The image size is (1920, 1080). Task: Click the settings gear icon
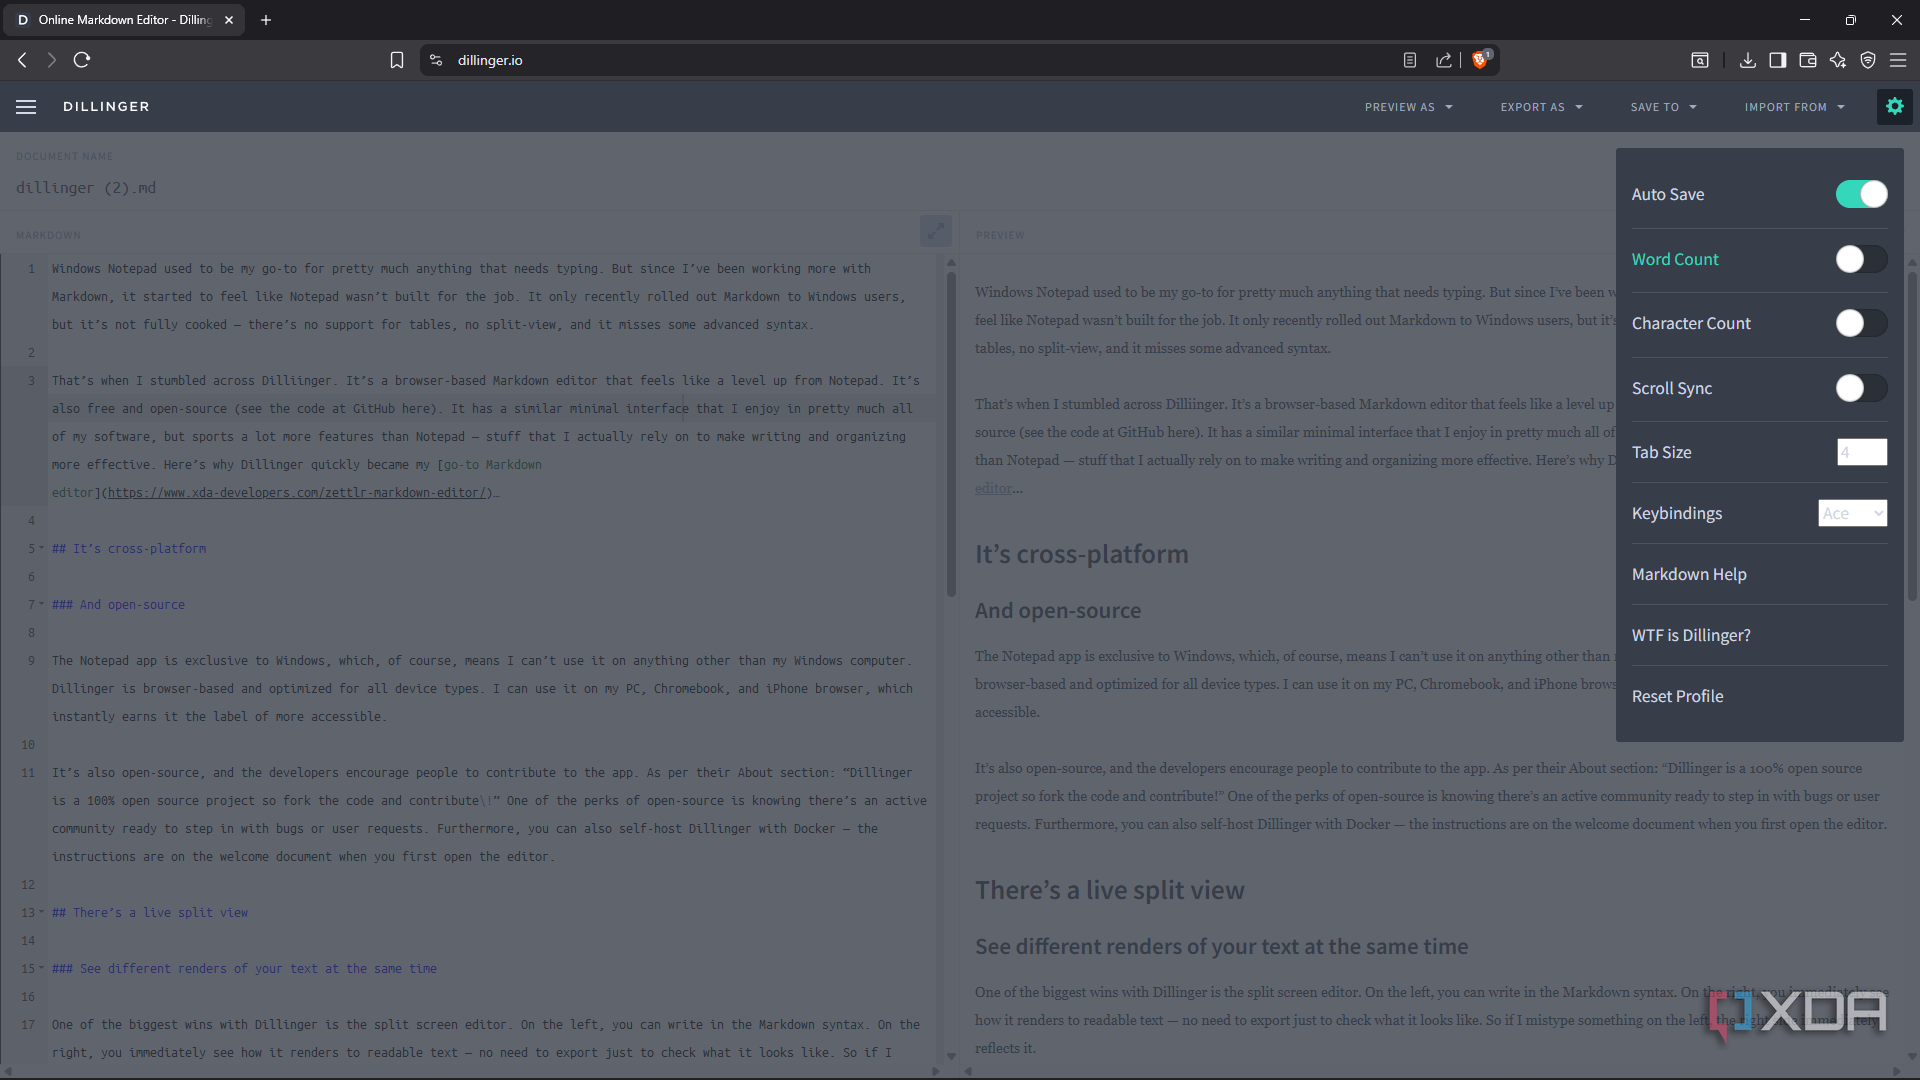(1894, 106)
